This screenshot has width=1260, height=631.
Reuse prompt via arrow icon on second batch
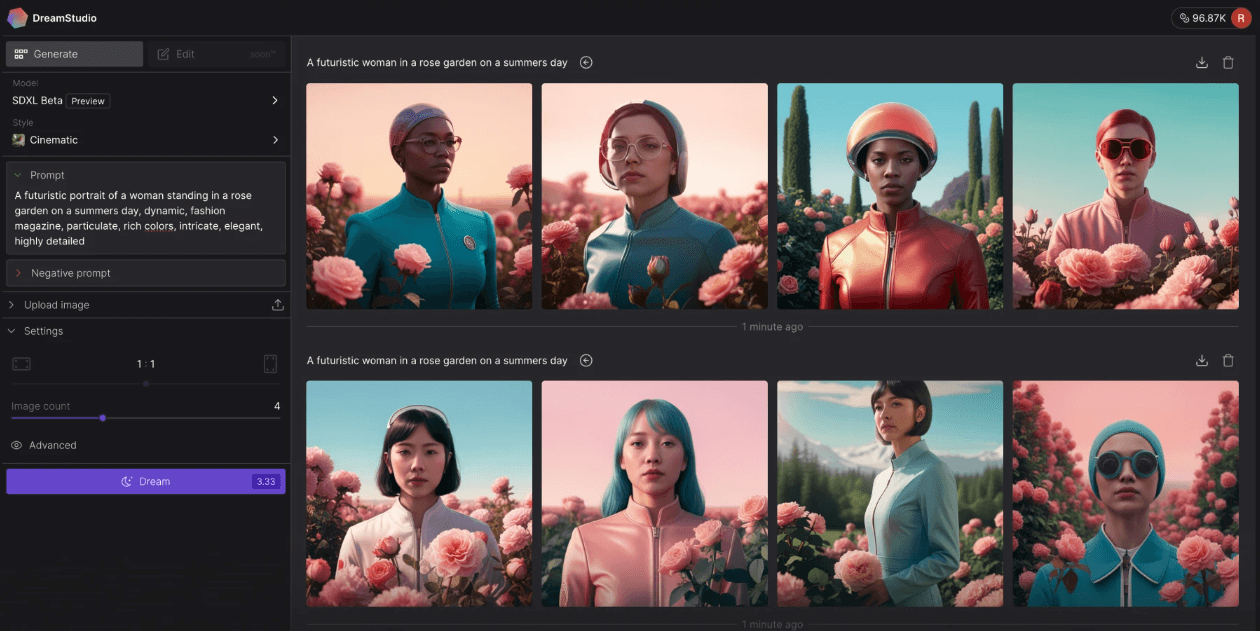click(586, 361)
